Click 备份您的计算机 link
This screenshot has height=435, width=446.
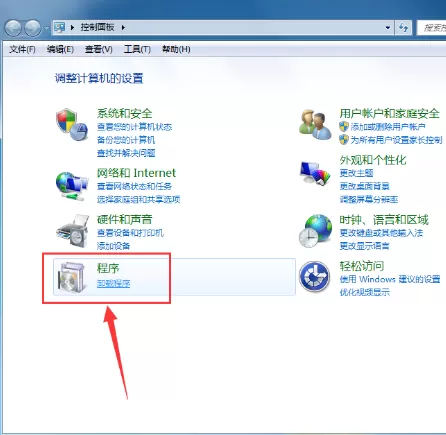pyautogui.click(x=126, y=140)
